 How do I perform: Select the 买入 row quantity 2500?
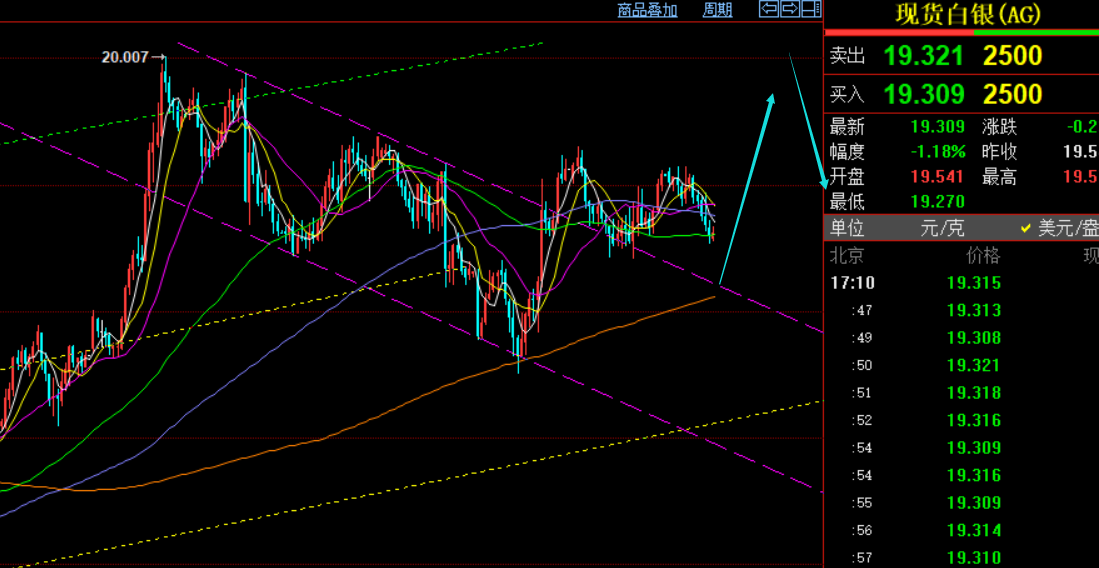[1013, 94]
